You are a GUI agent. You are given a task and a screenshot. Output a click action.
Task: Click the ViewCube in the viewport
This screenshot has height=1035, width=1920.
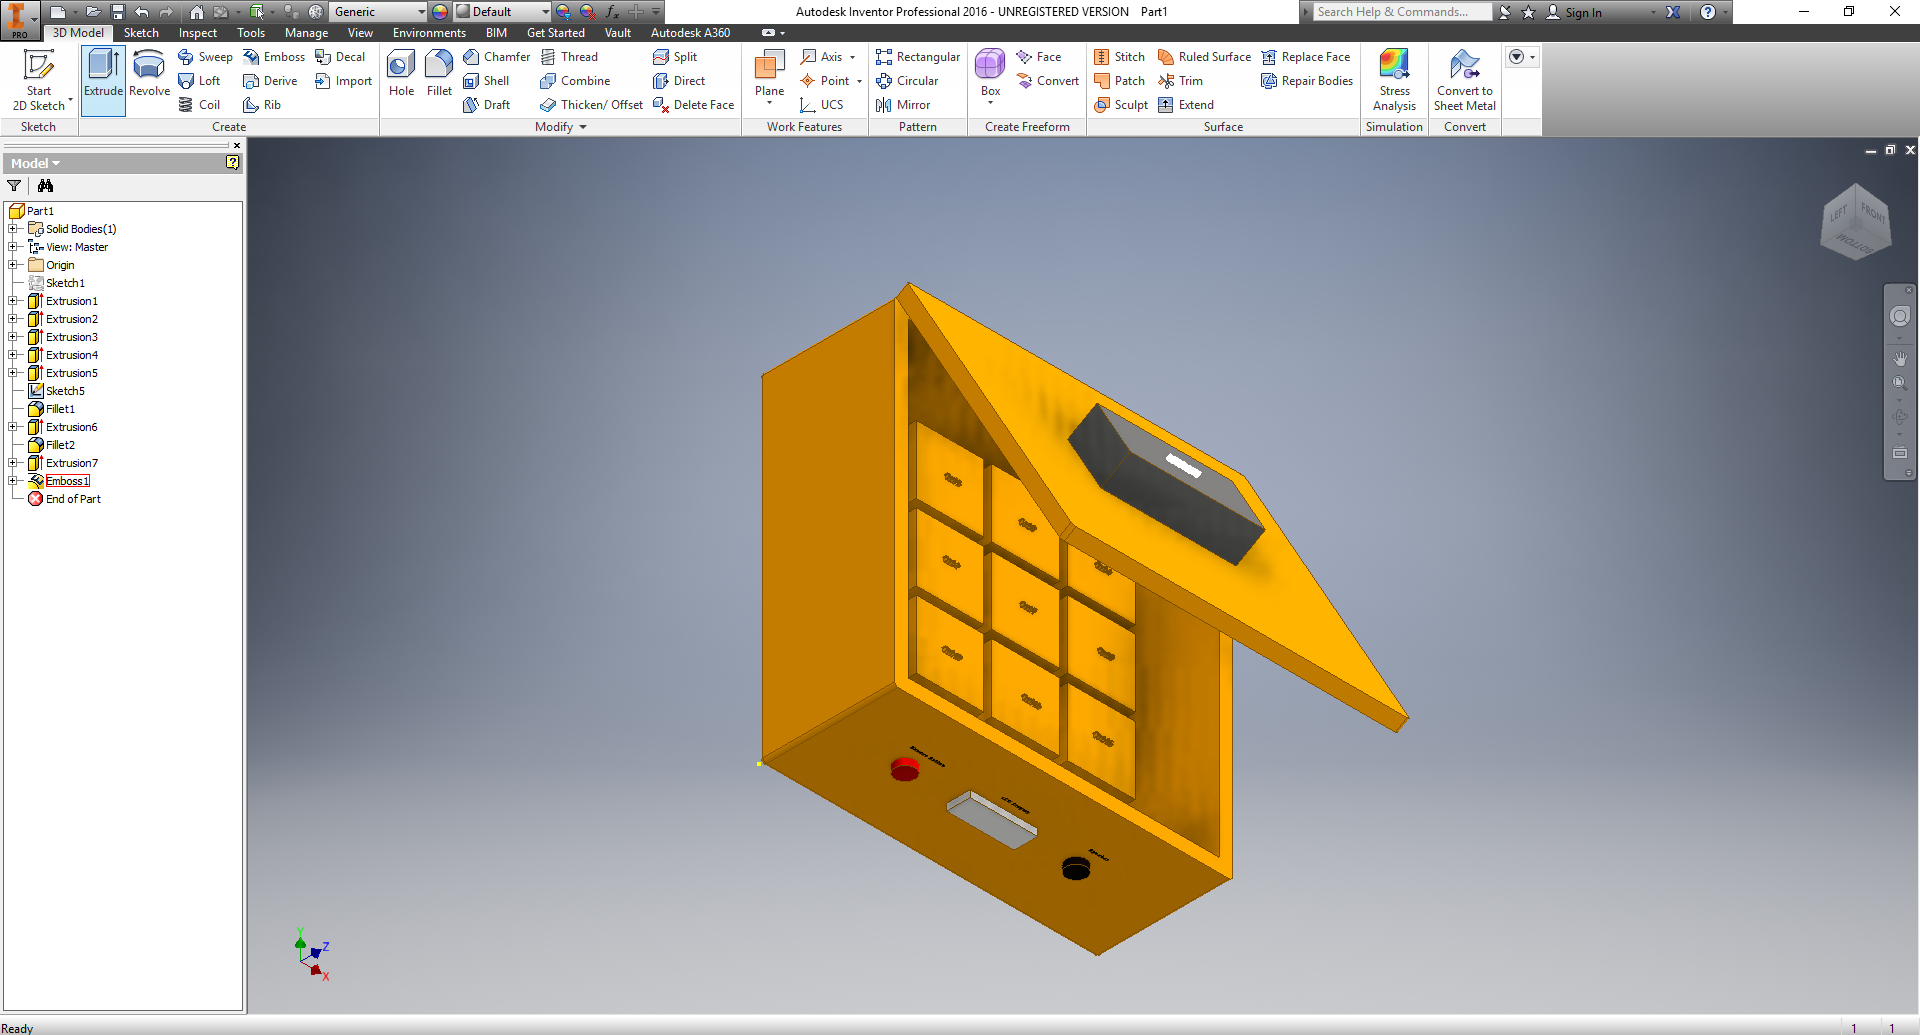coord(1856,222)
